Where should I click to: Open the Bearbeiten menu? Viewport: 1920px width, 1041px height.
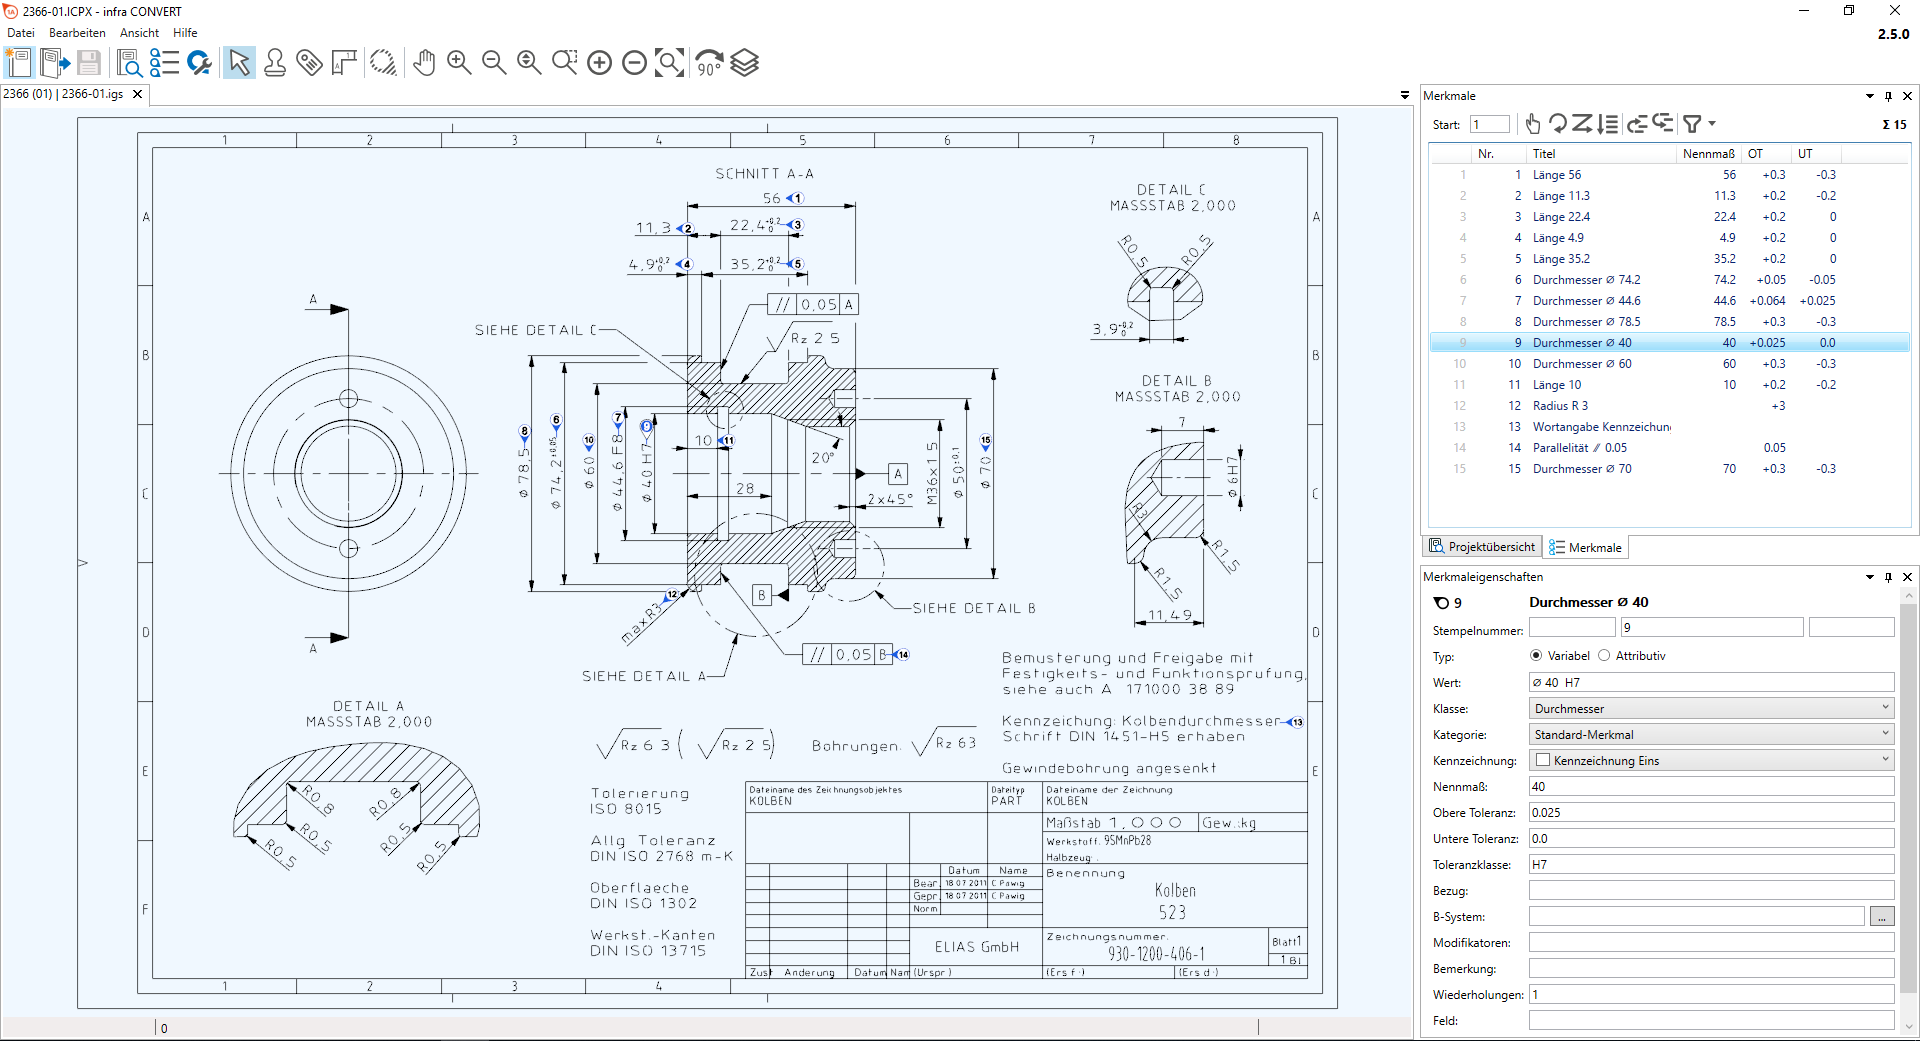coord(77,33)
